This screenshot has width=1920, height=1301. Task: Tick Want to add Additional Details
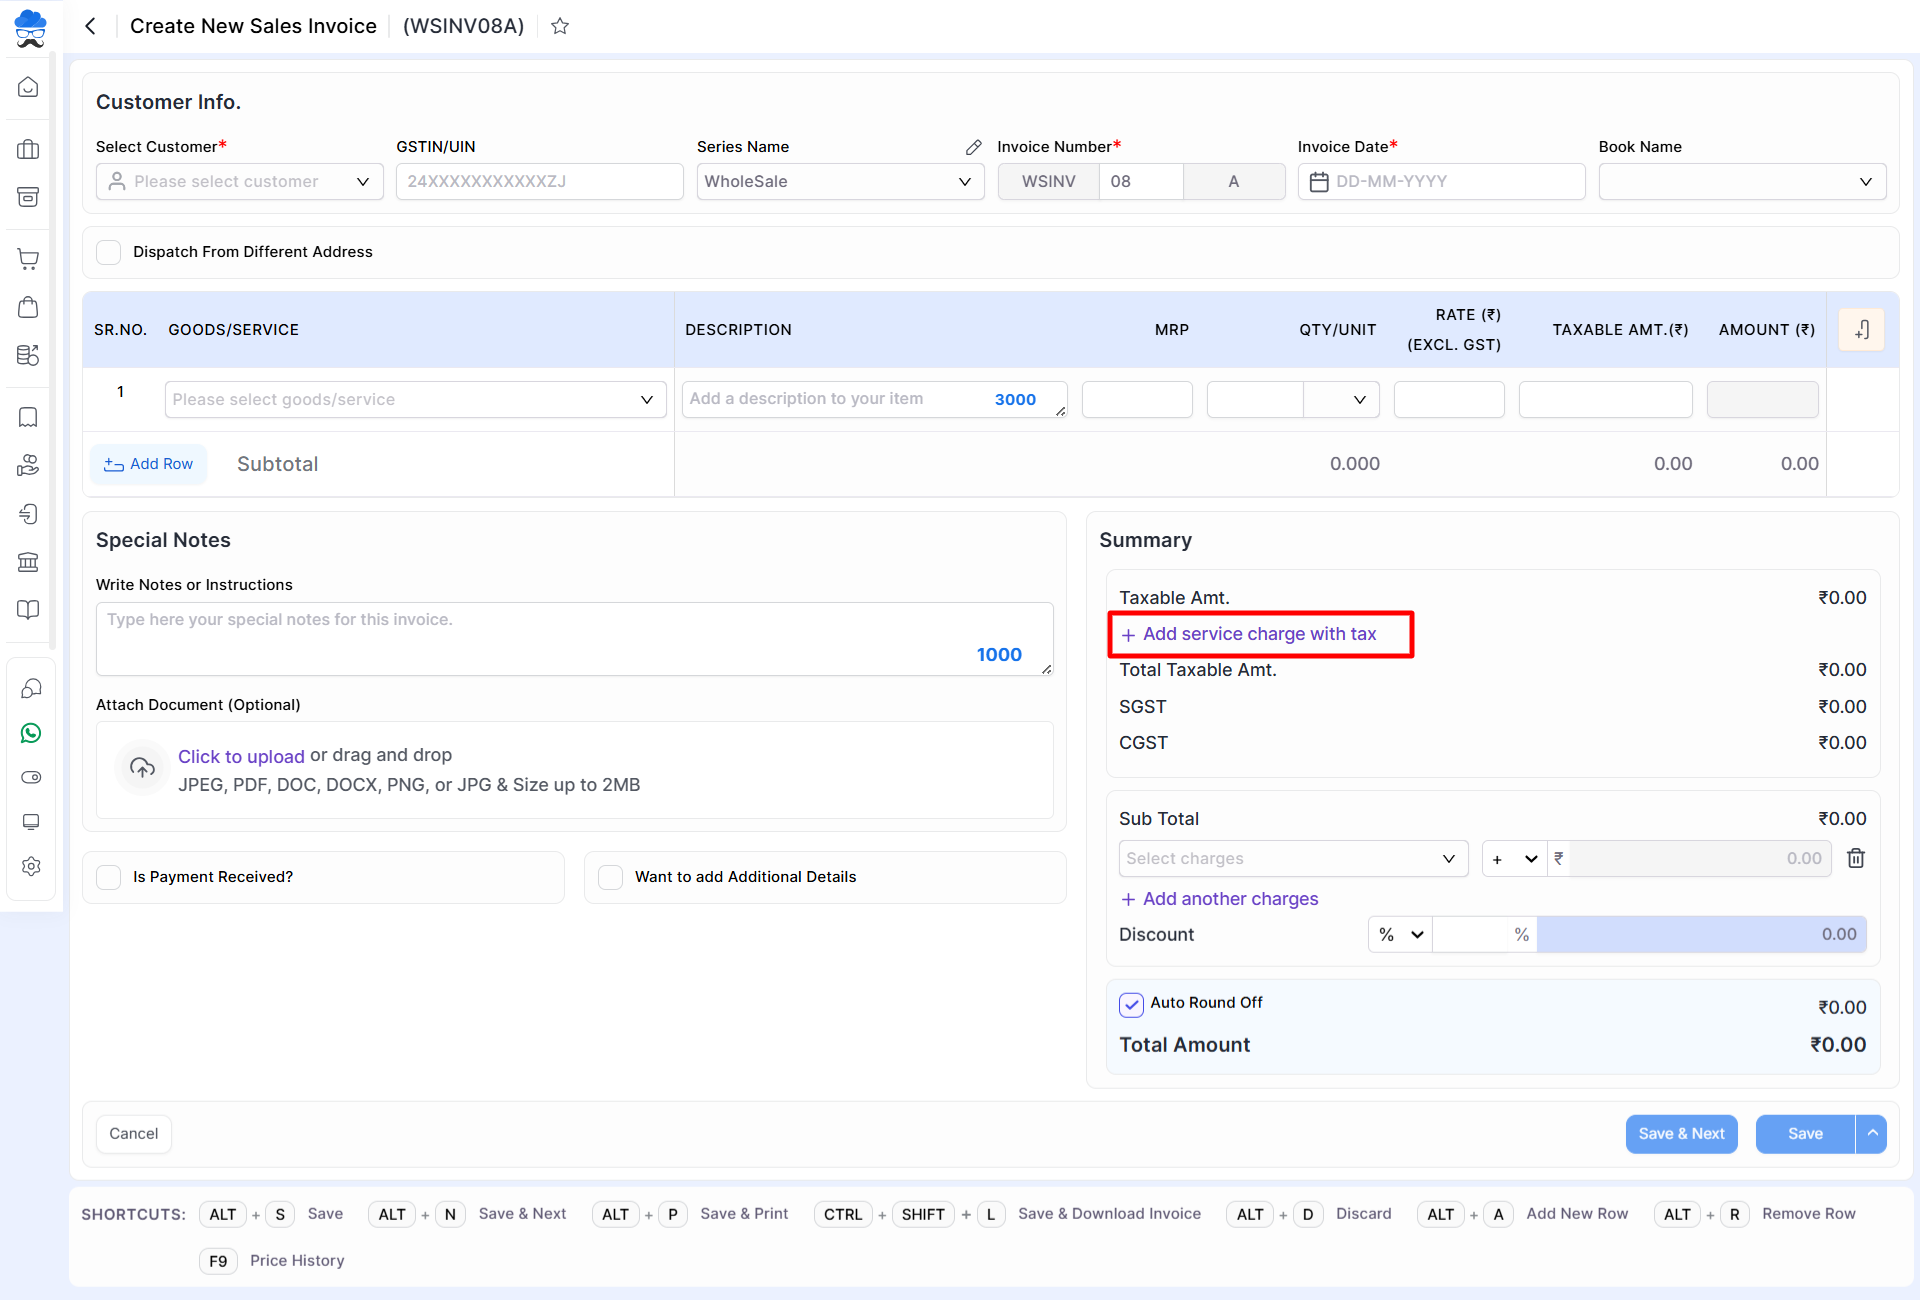point(610,877)
